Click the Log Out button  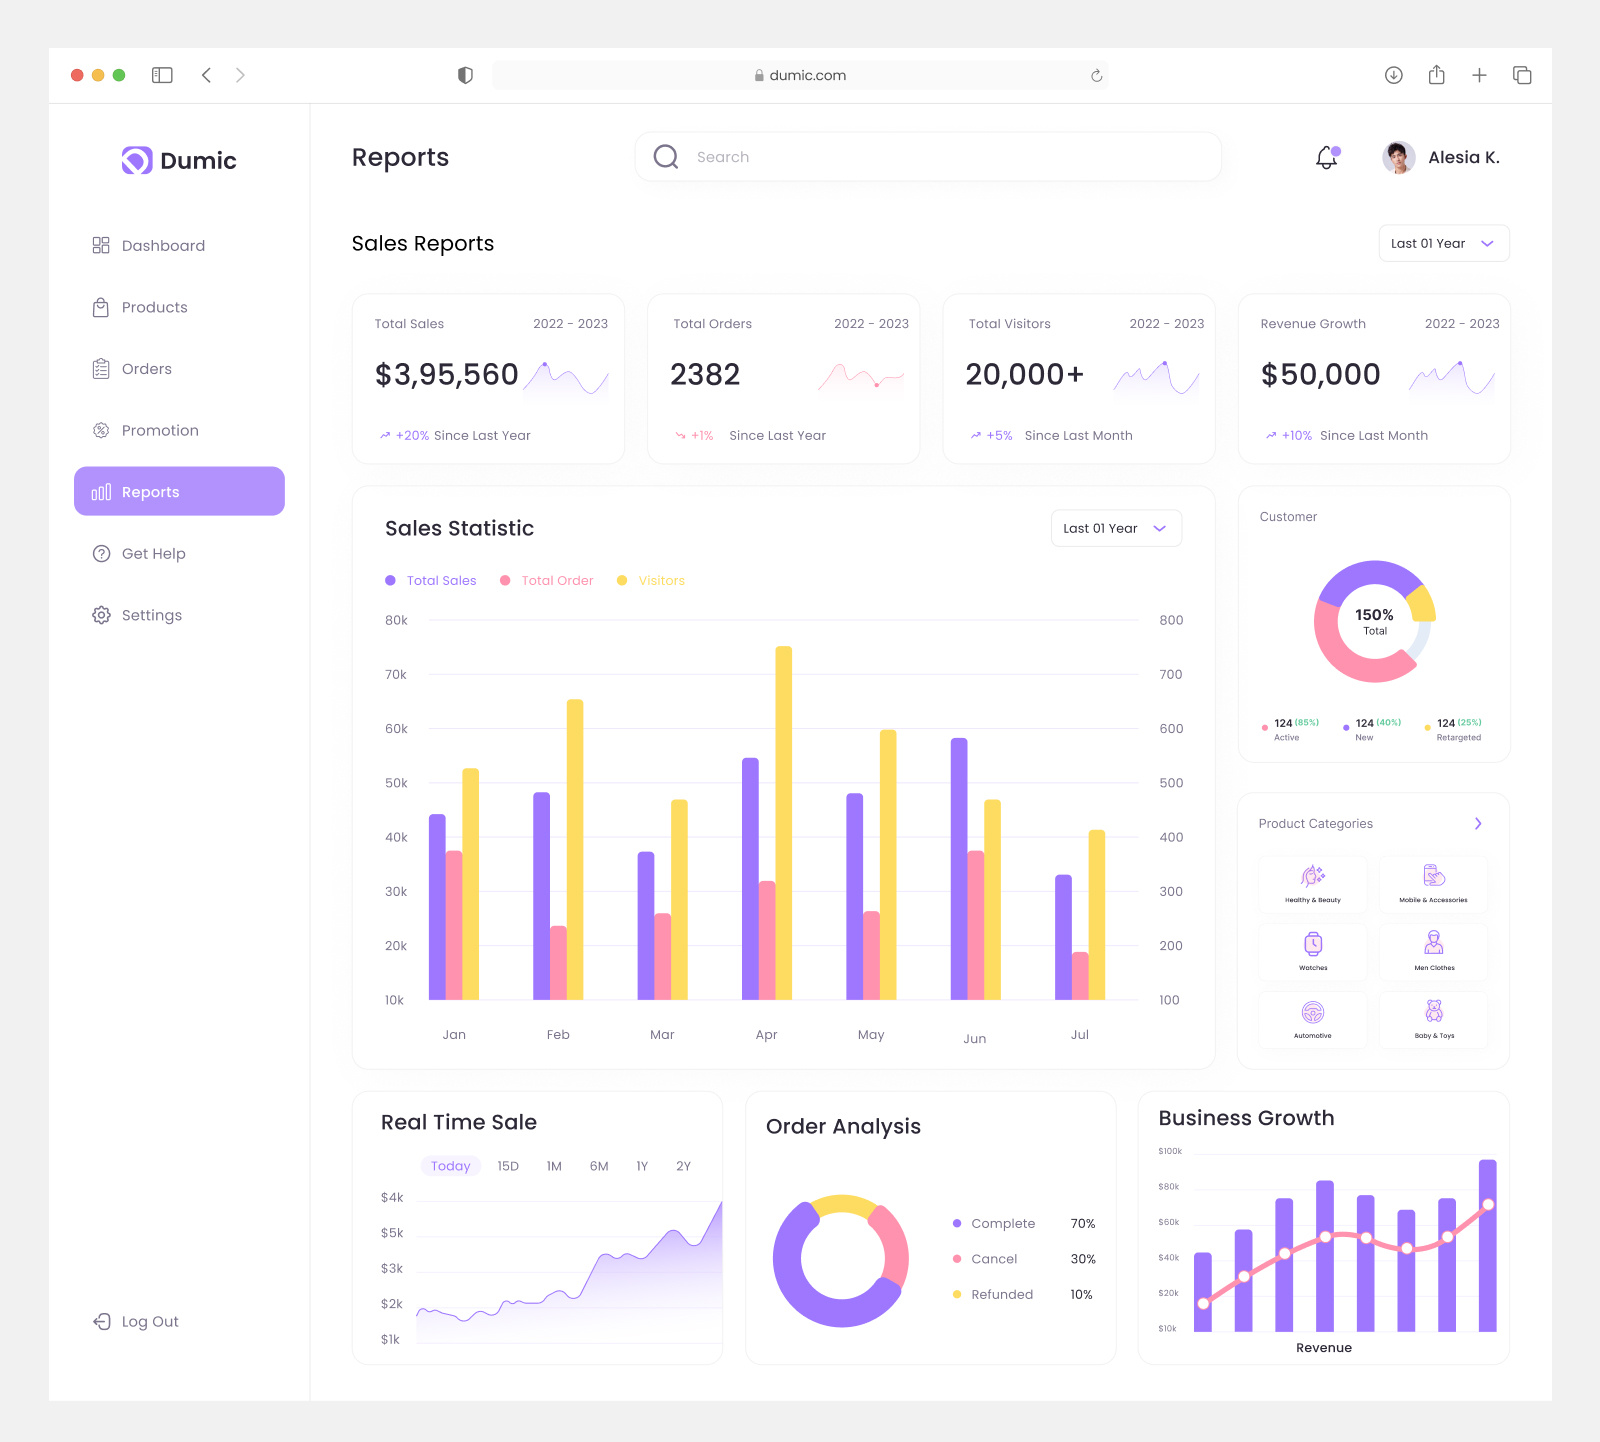(135, 1321)
